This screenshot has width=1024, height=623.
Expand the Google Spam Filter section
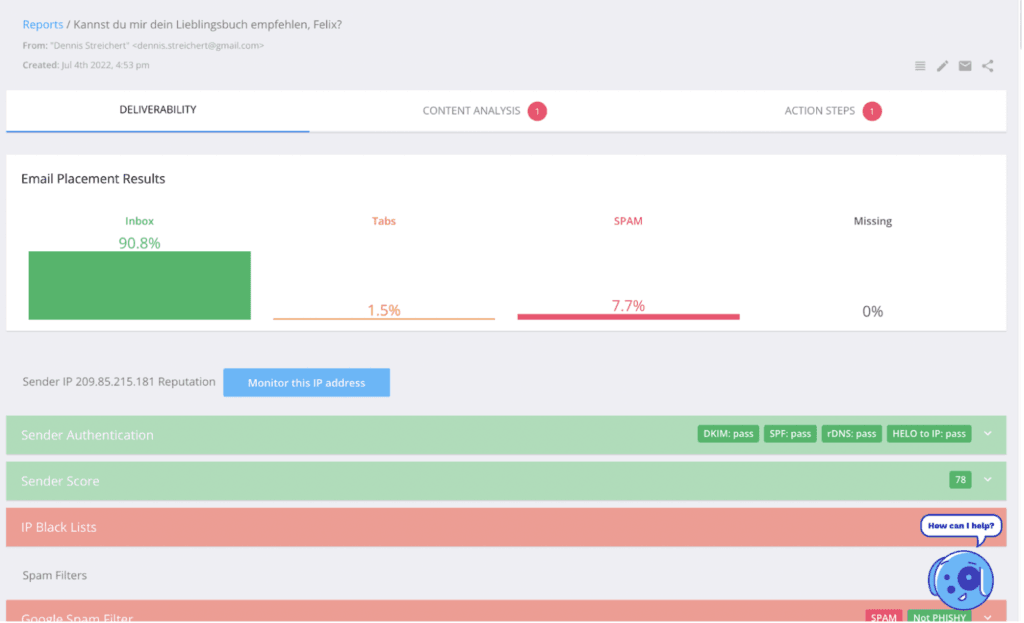tap(987, 617)
